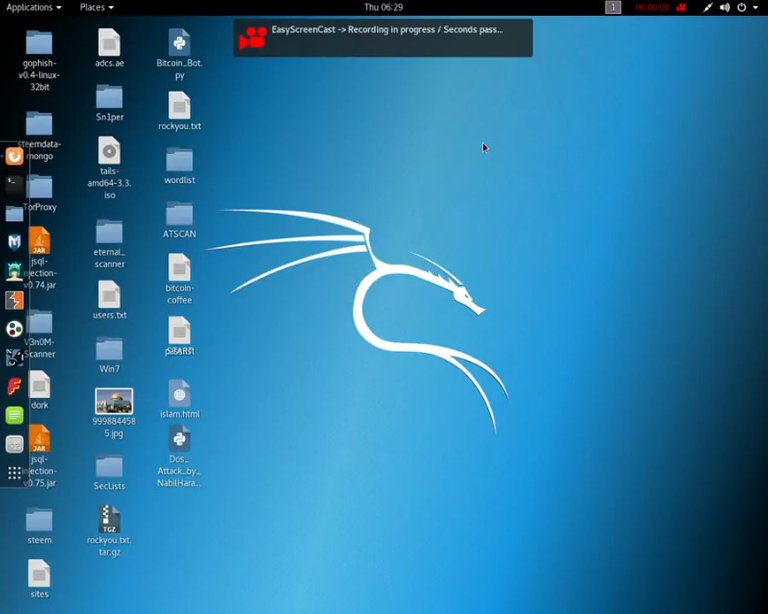Click workspace indicator number 1

pos(613,7)
